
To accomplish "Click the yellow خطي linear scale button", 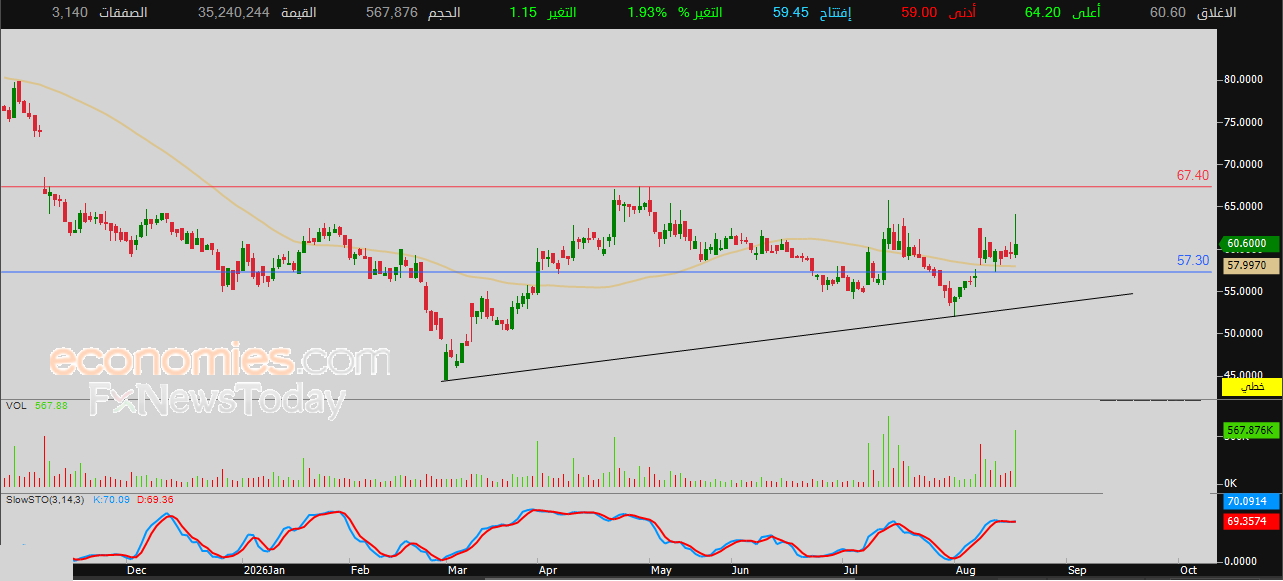I will click(1249, 386).
